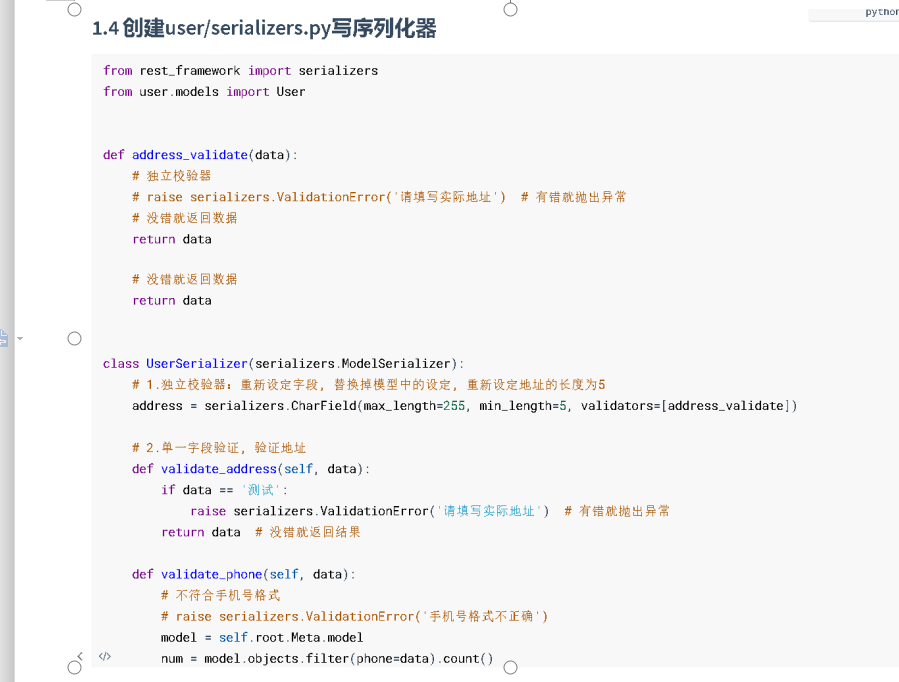The image size is (899, 682).
Task: Open the dropdown arrow beside the document icon
Action: pos(20,338)
